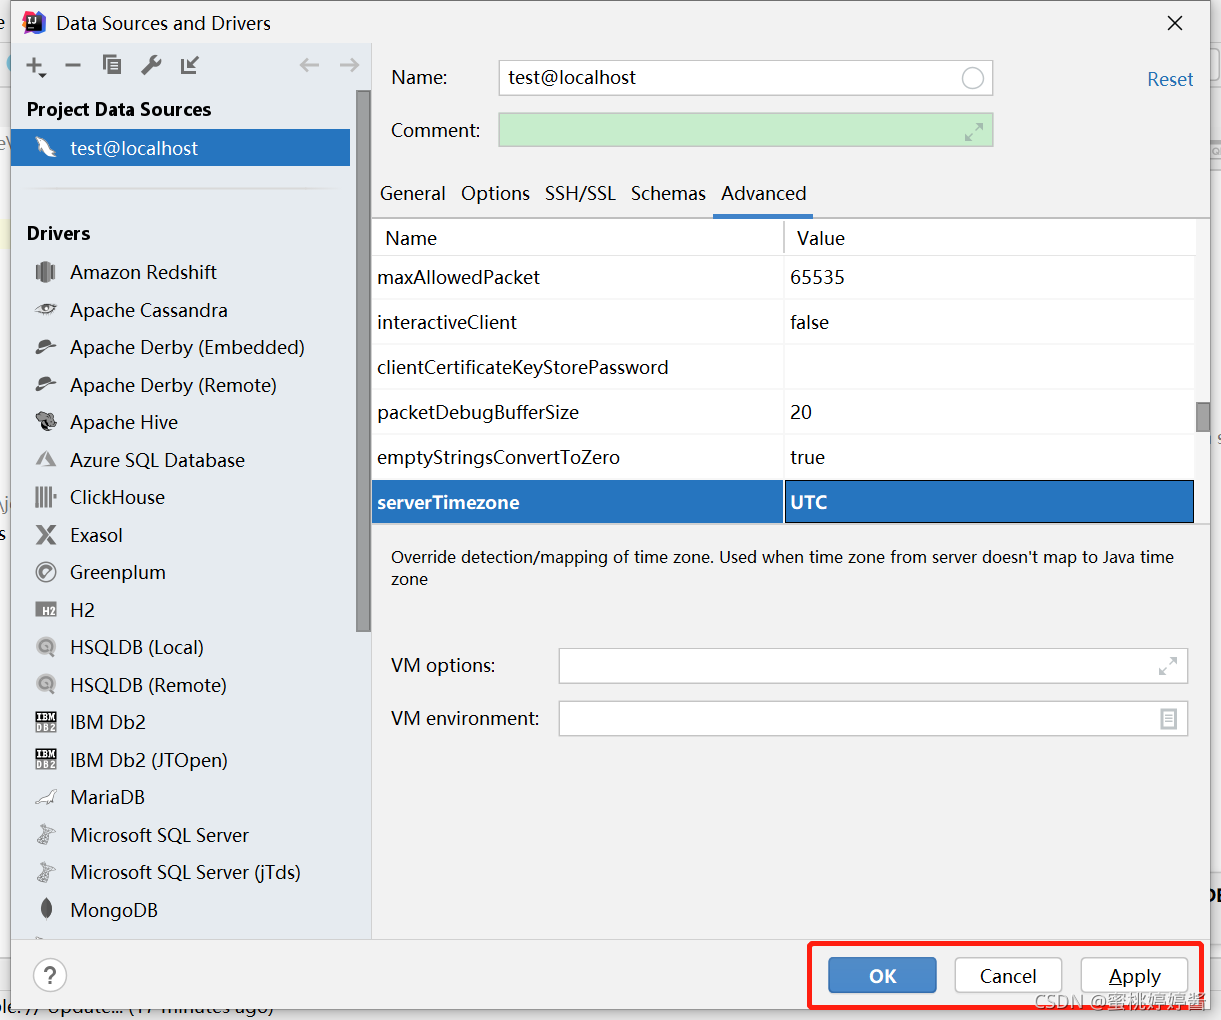
Task: Duplicate data source icon
Action: click(x=112, y=65)
